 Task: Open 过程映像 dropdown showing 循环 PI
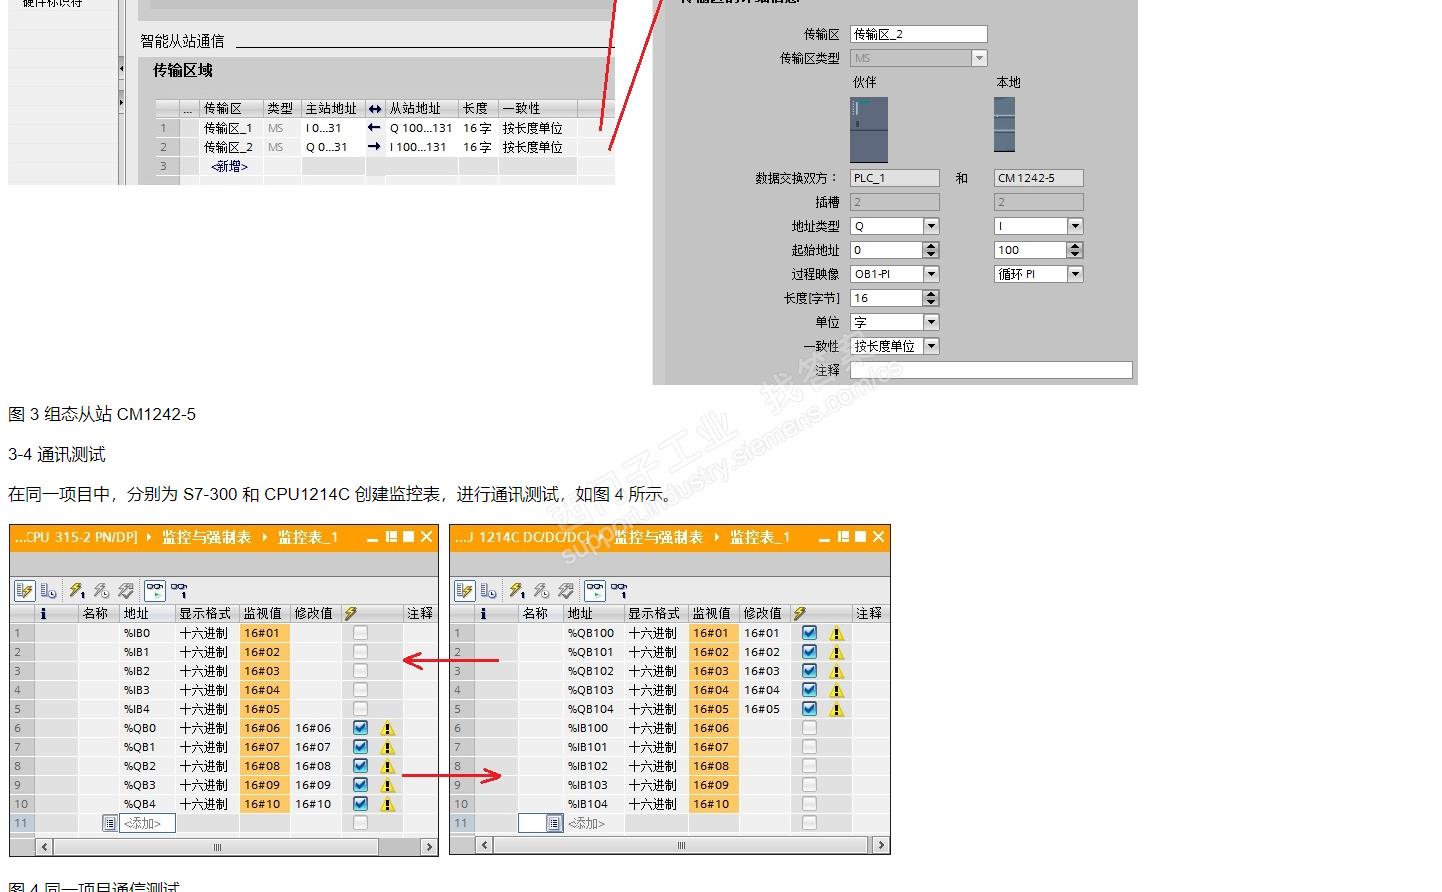click(x=1075, y=274)
